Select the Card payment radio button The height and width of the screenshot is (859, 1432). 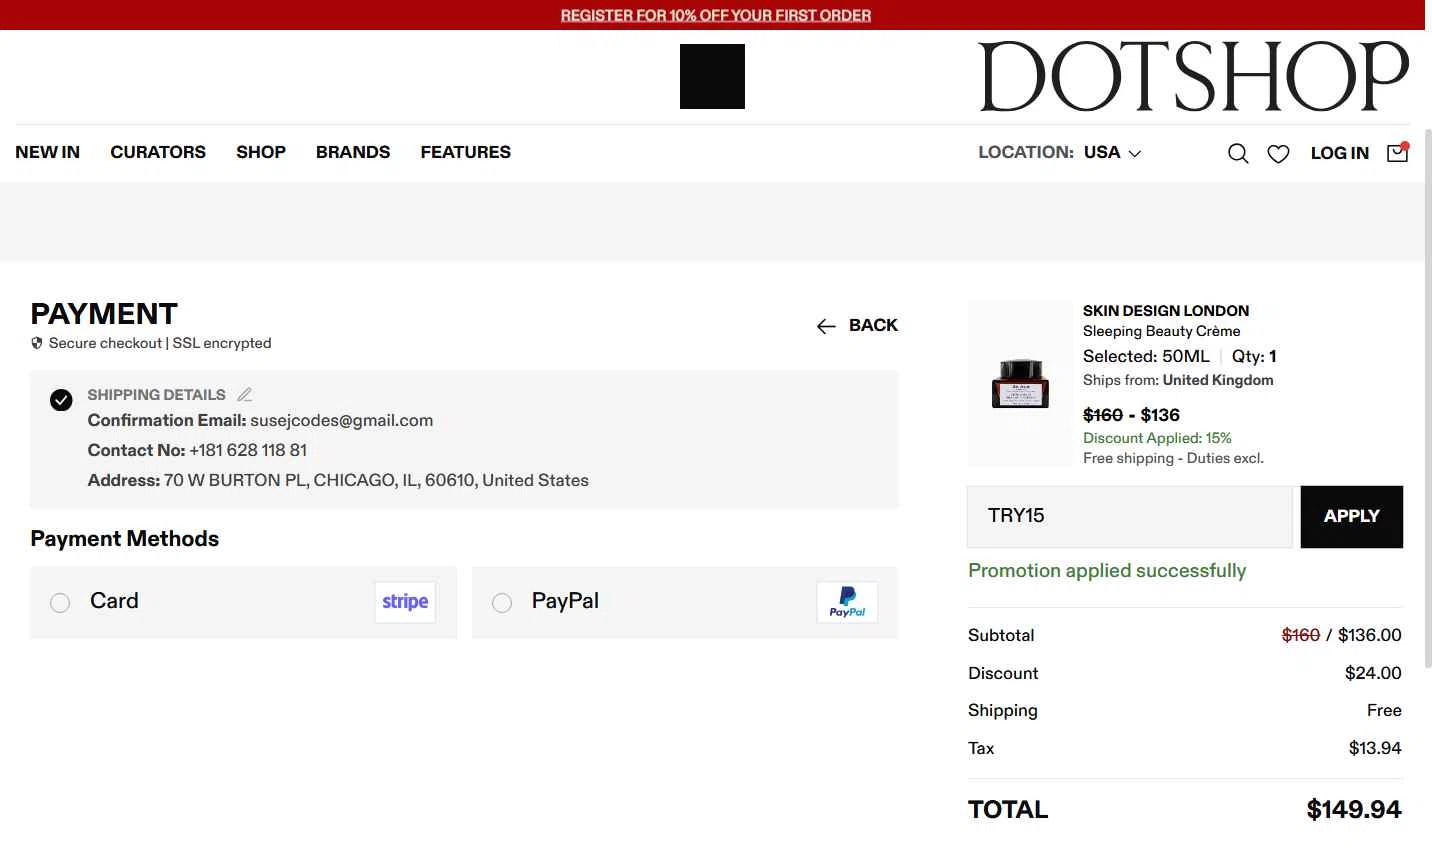[60, 602]
